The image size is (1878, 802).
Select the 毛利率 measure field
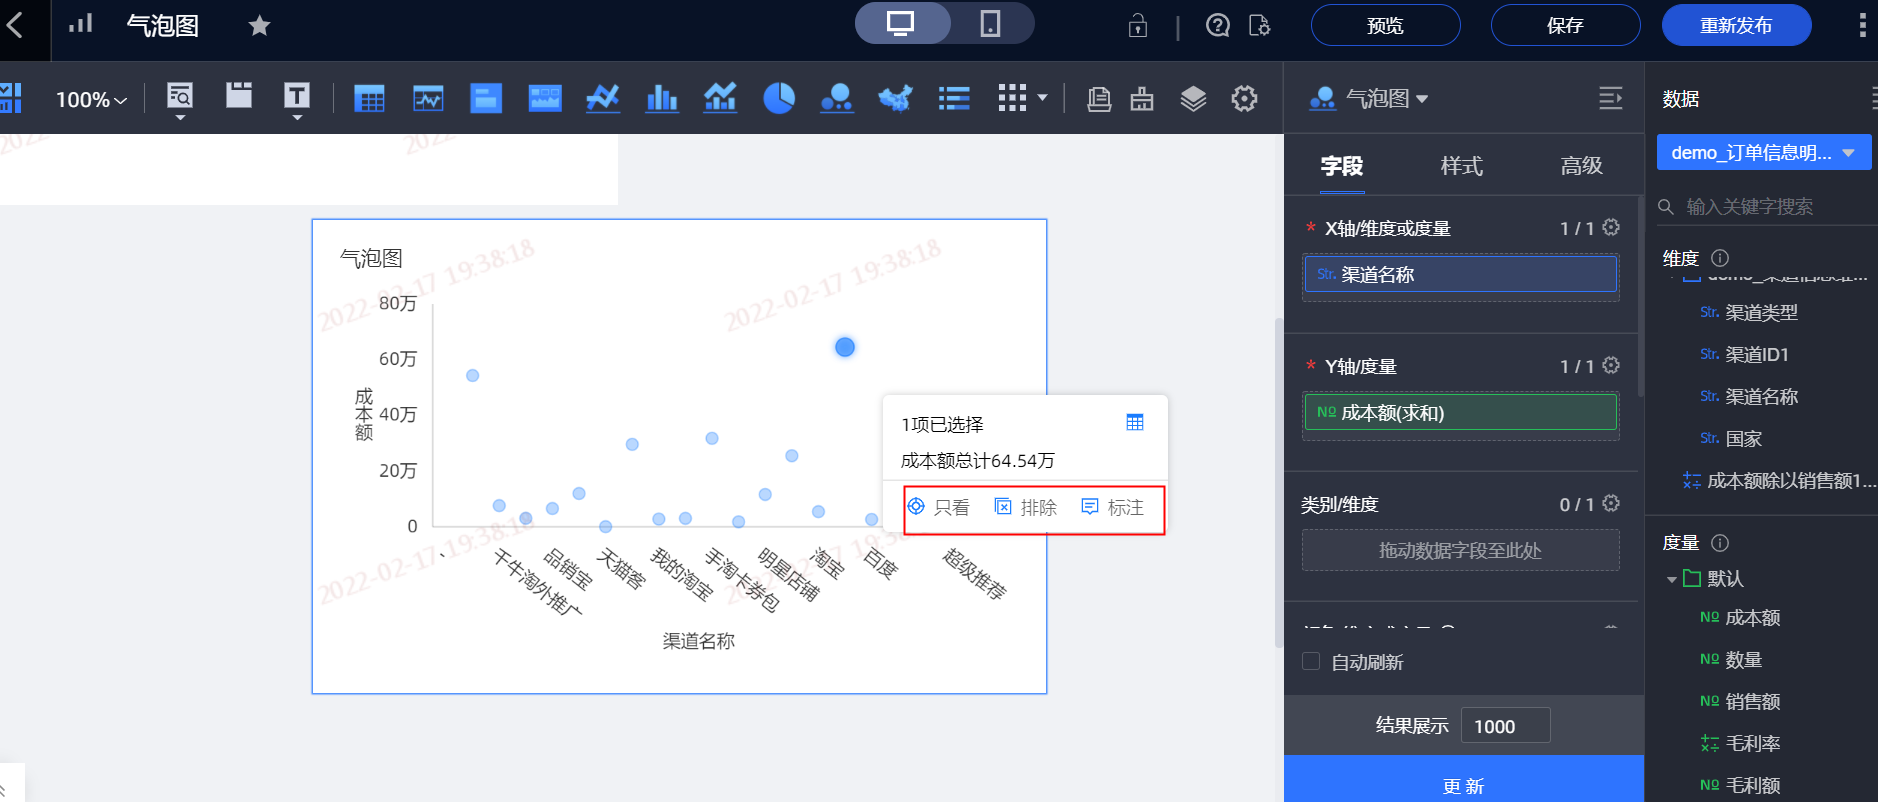pyautogui.click(x=1753, y=744)
